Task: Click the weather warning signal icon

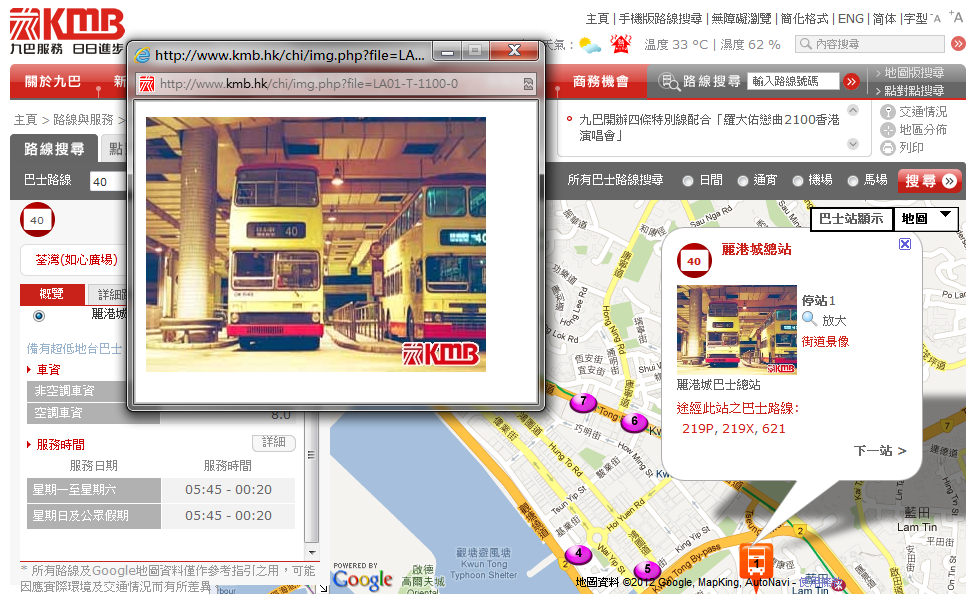Action: (x=621, y=44)
